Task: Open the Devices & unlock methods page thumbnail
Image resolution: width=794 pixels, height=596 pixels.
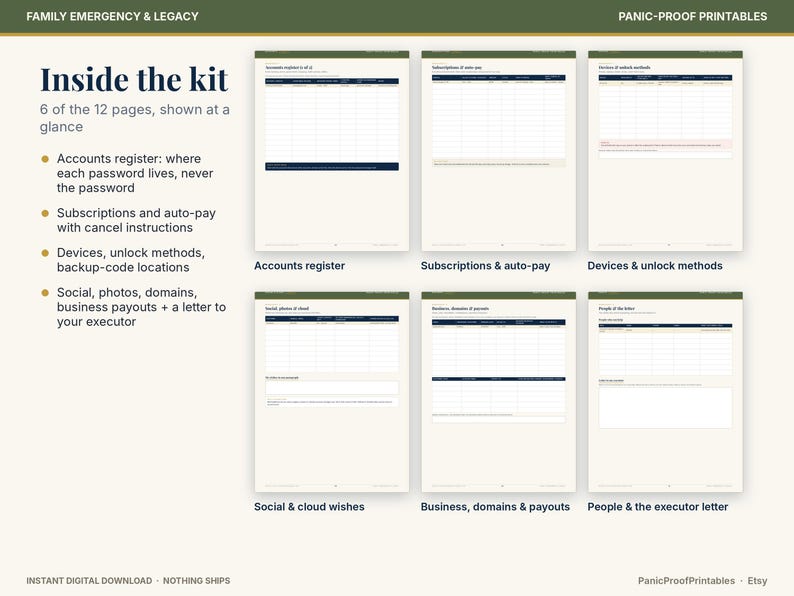Action: point(665,151)
